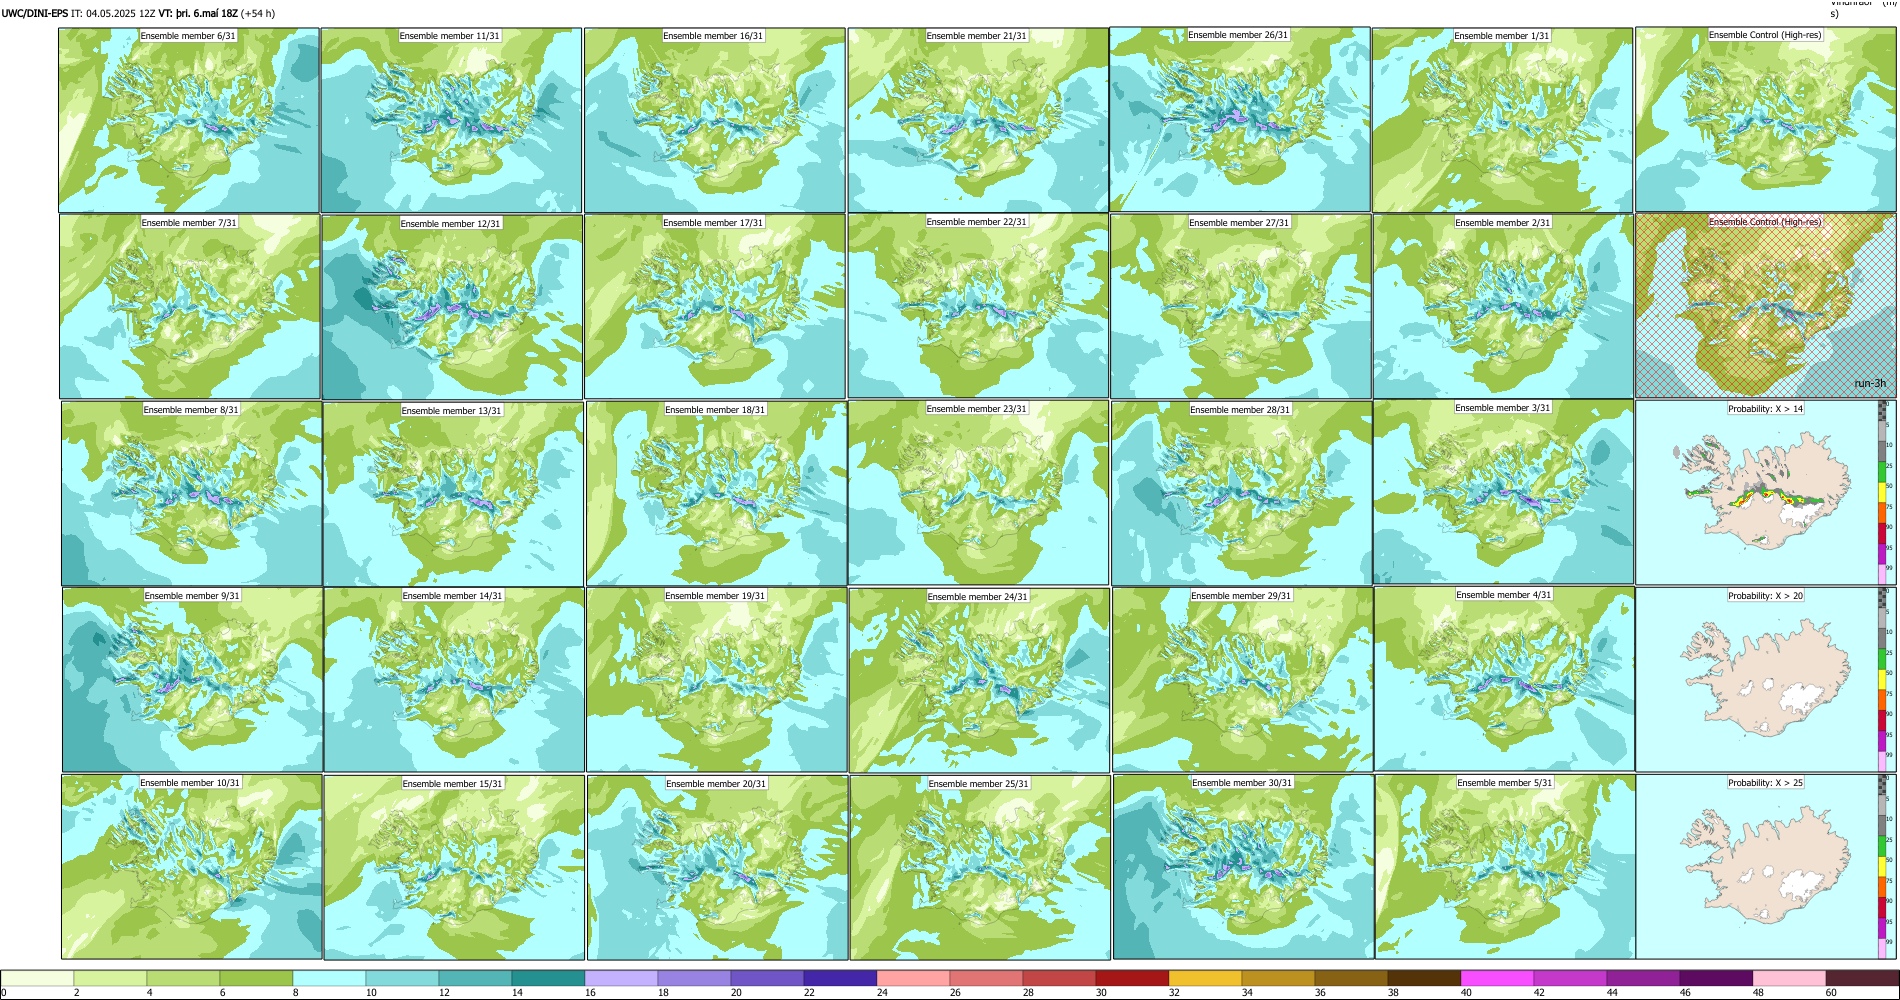This screenshot has height=1000, width=1900.
Task: Open the Ensemble member 8/31 map
Action: coord(192,494)
